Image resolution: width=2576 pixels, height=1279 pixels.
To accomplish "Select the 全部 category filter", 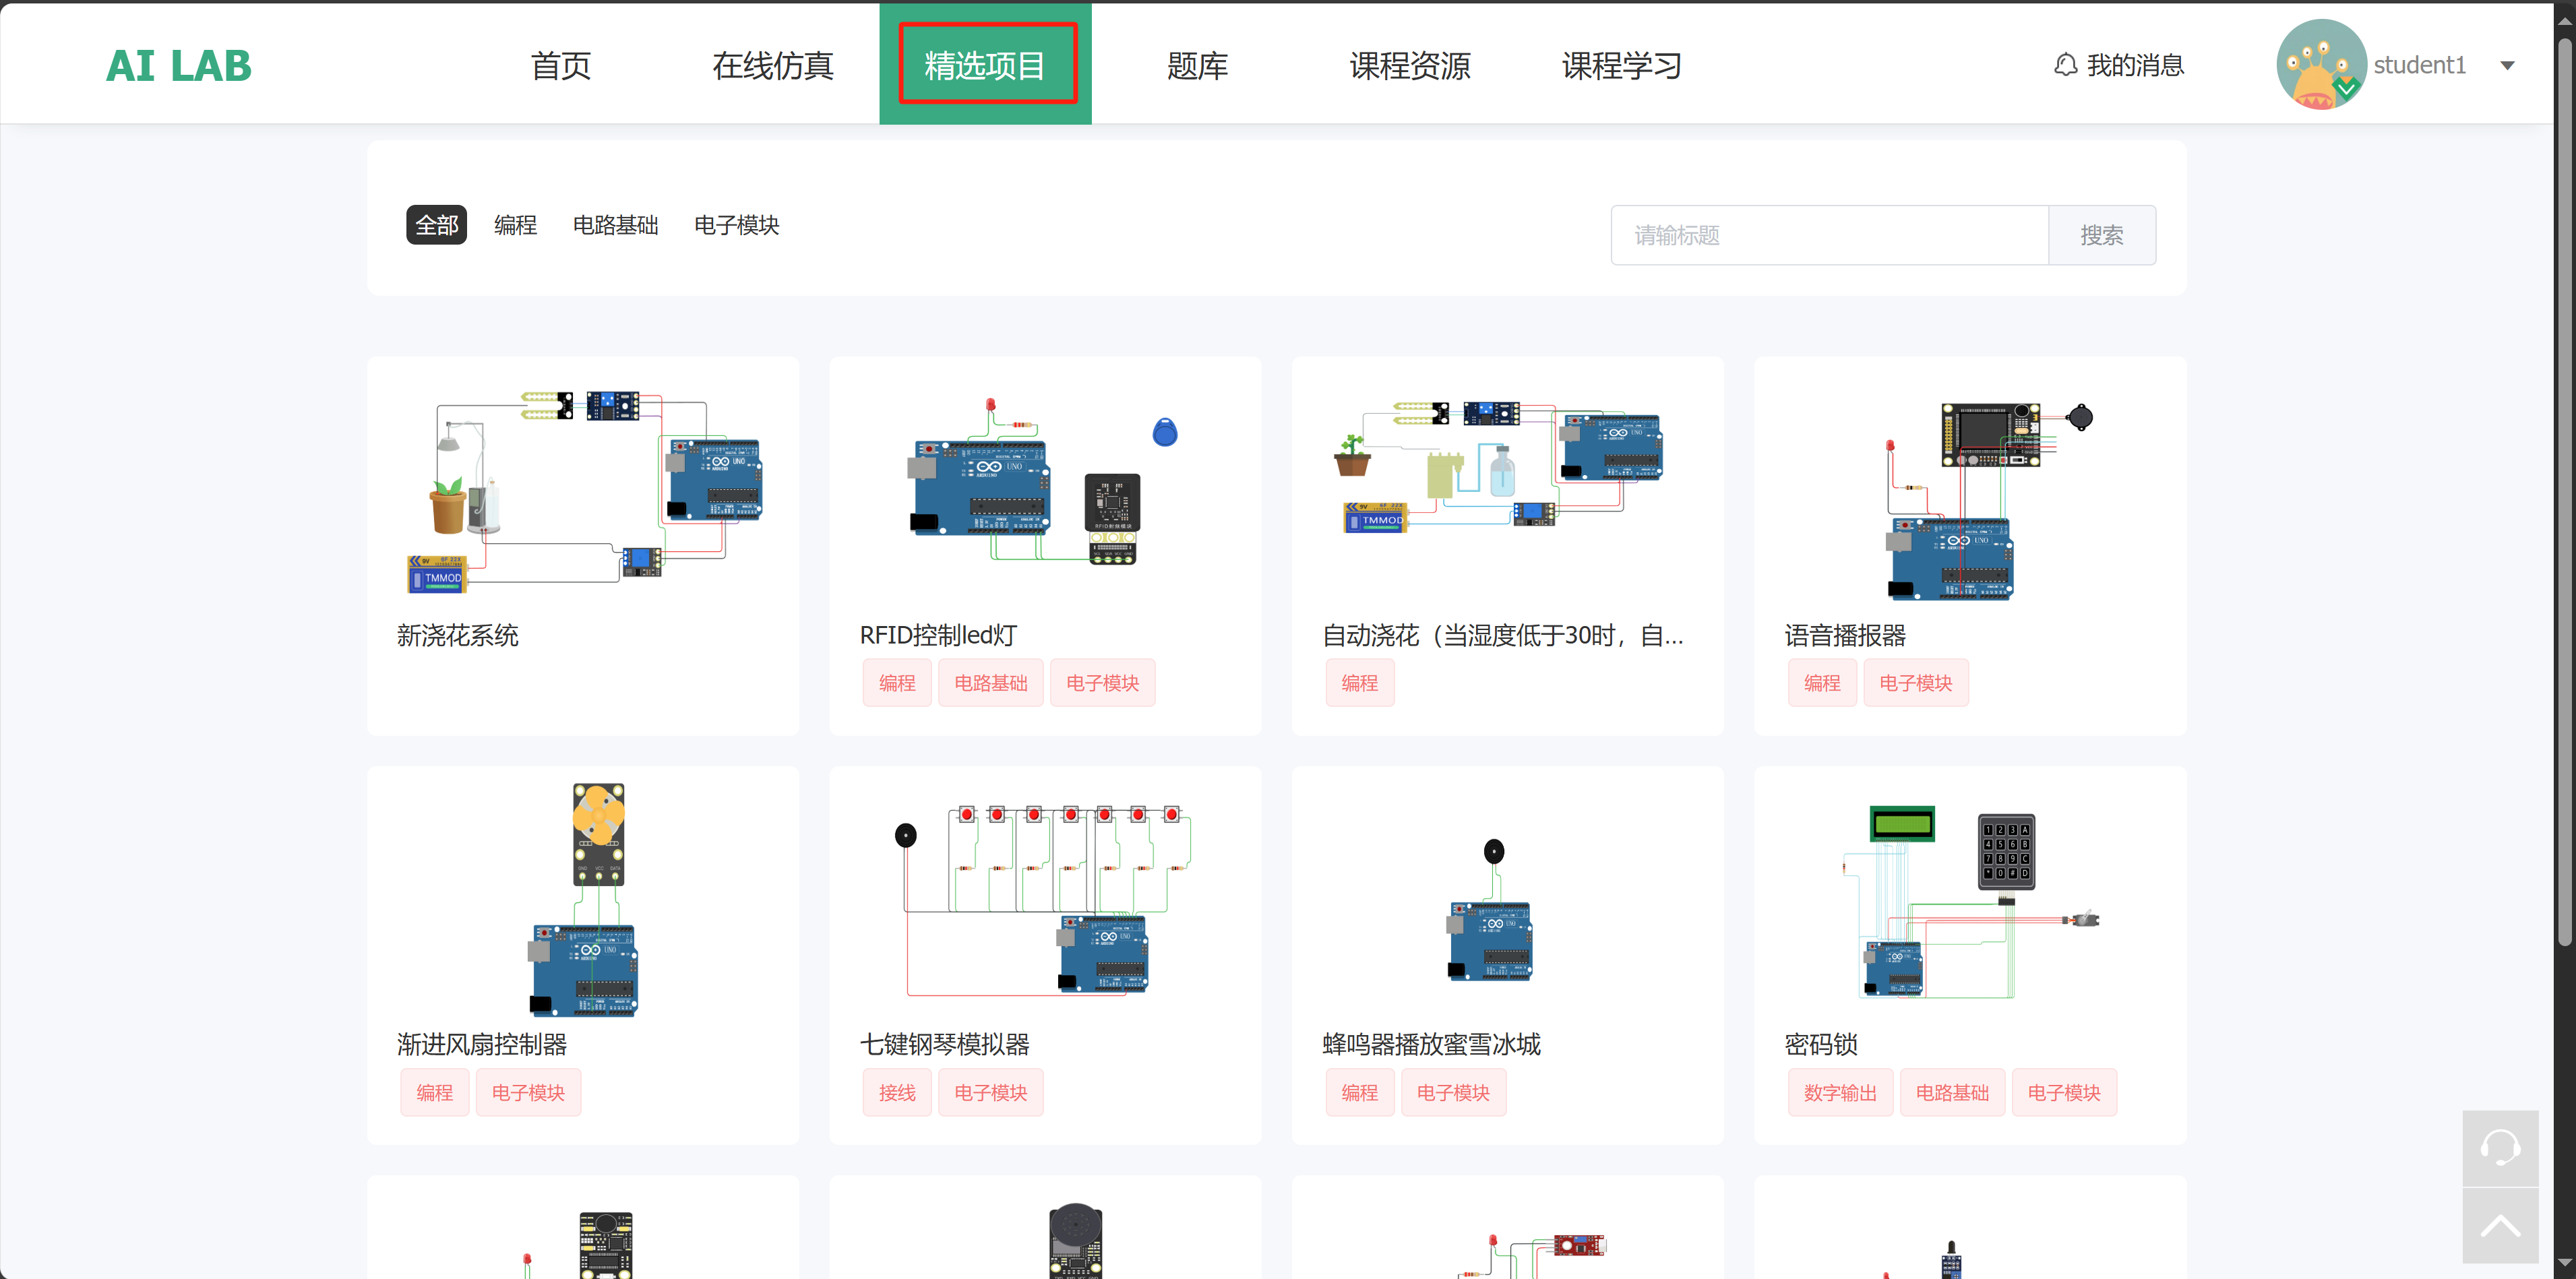I will coord(436,225).
